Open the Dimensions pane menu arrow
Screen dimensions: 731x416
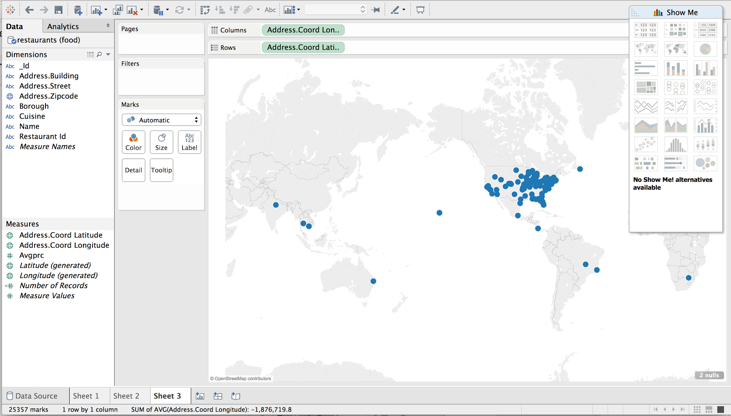click(108, 55)
